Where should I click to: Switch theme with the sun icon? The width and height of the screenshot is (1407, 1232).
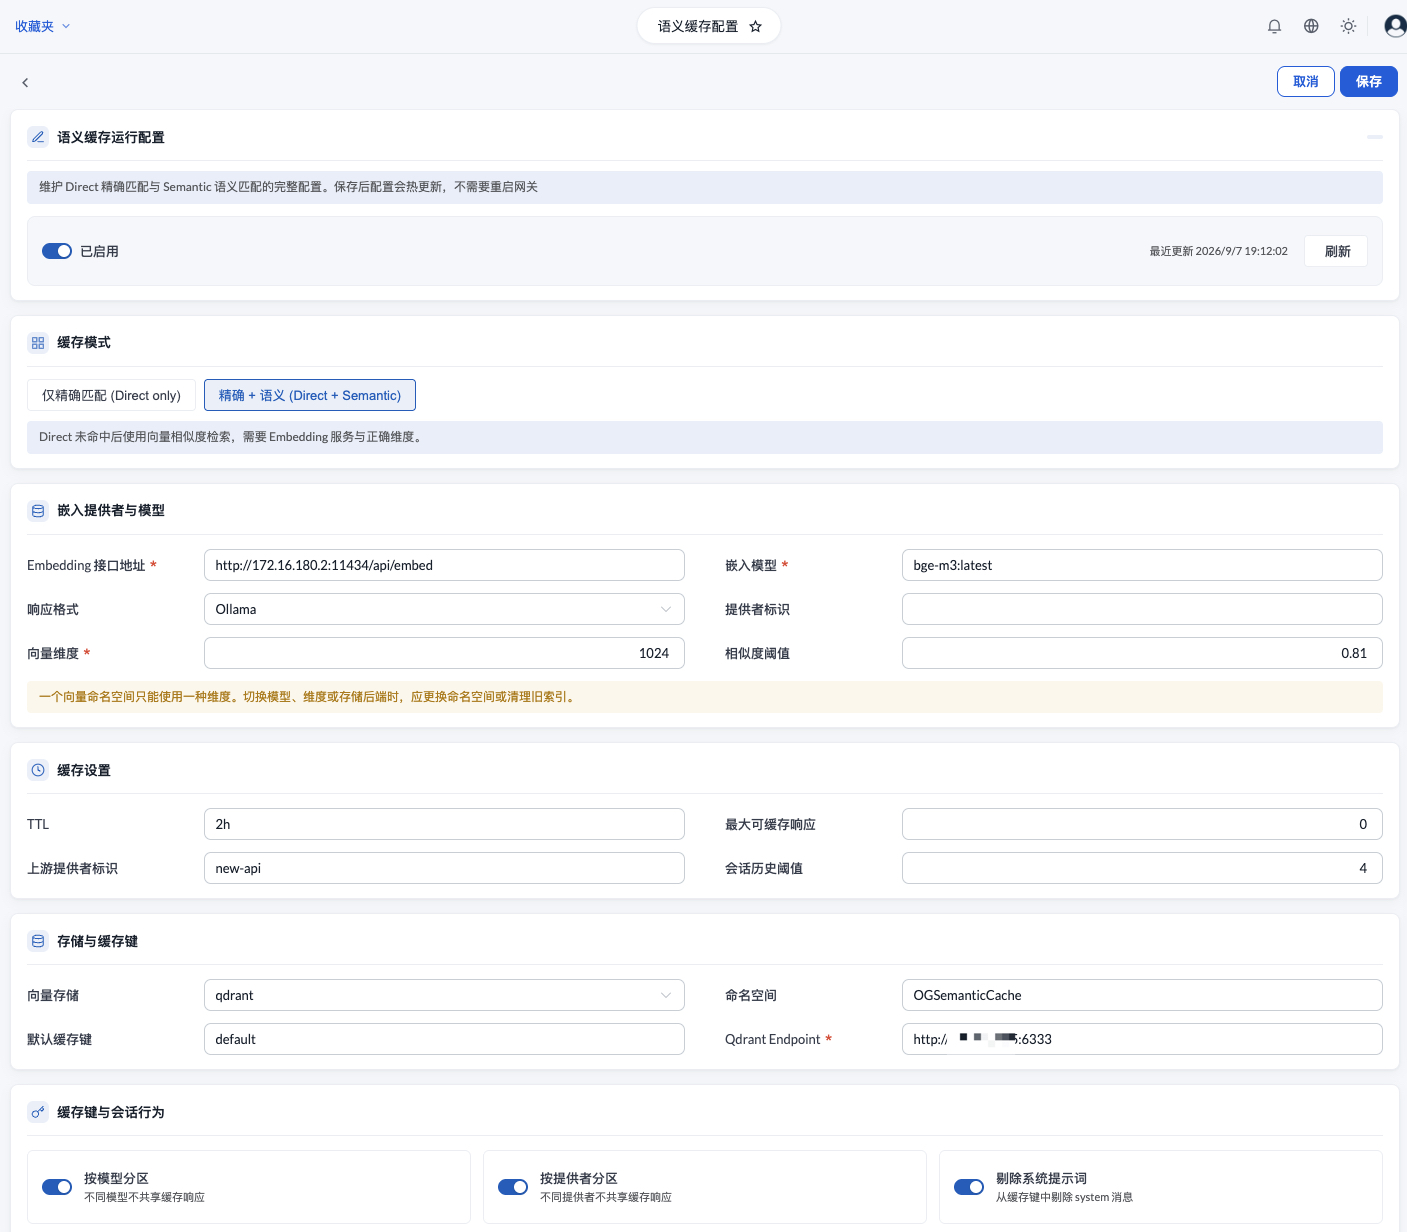(1348, 26)
